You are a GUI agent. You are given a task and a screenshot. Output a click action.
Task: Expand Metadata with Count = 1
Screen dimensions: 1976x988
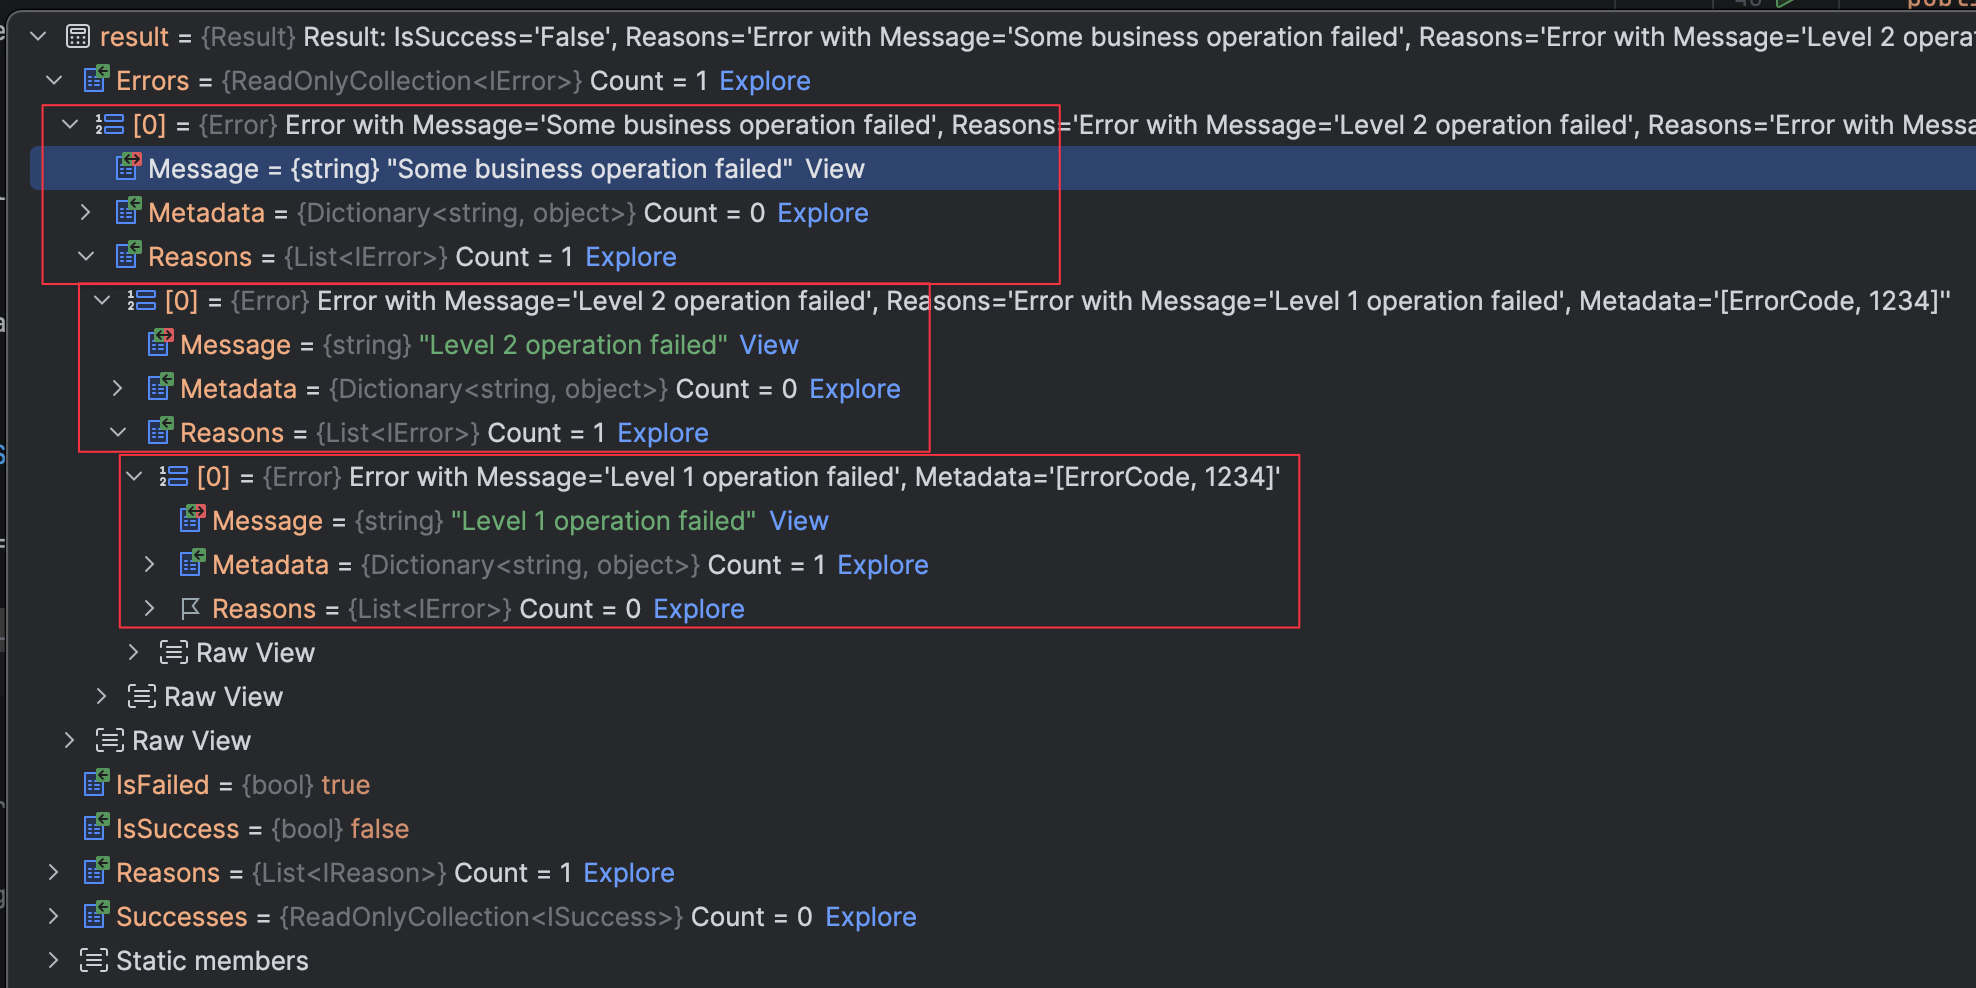point(150,564)
